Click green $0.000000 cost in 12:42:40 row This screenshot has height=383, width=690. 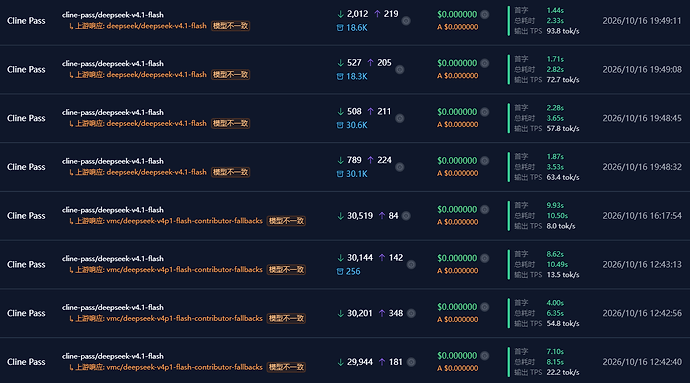[x=457, y=356]
